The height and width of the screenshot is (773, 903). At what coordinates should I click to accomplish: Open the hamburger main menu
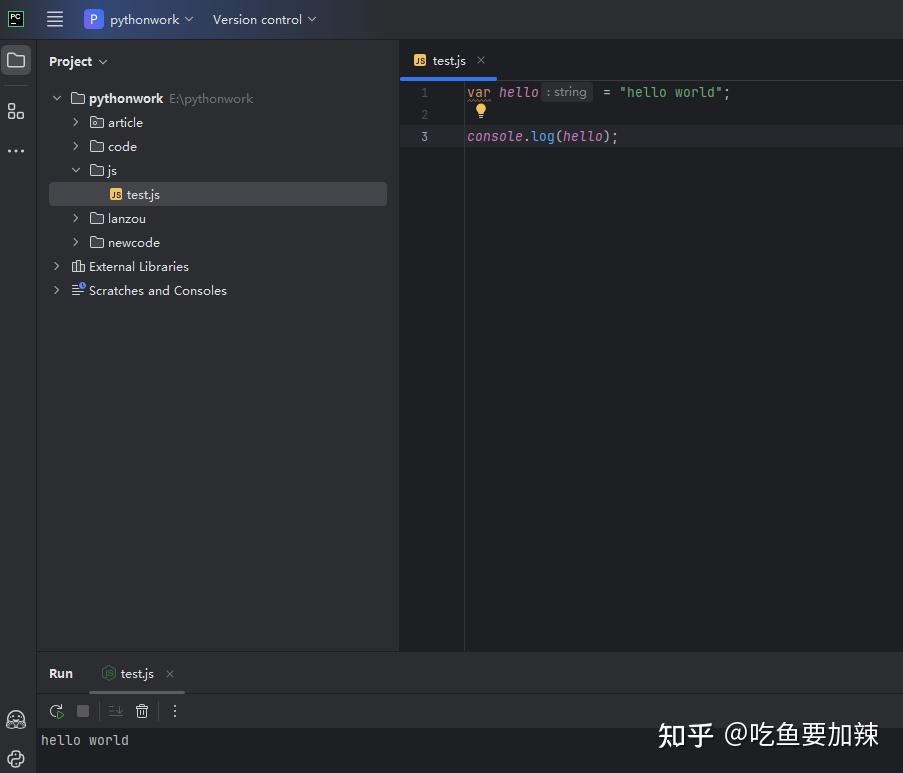click(x=54, y=18)
